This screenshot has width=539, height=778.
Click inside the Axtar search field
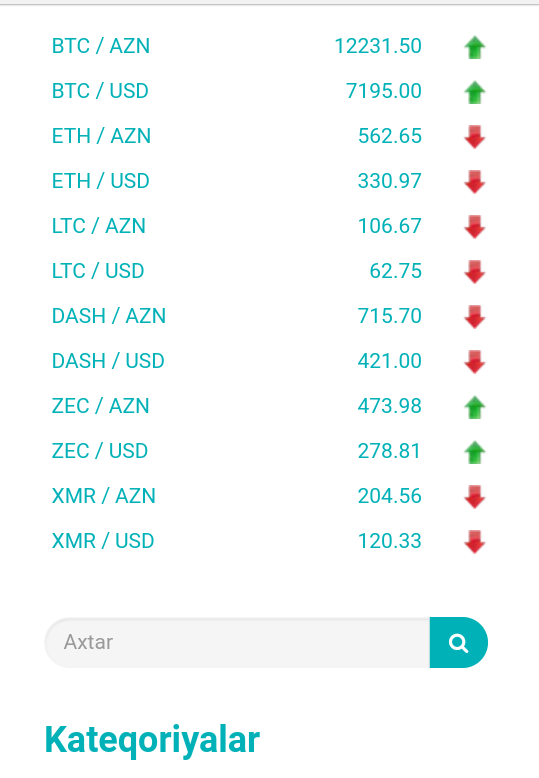[x=237, y=643]
